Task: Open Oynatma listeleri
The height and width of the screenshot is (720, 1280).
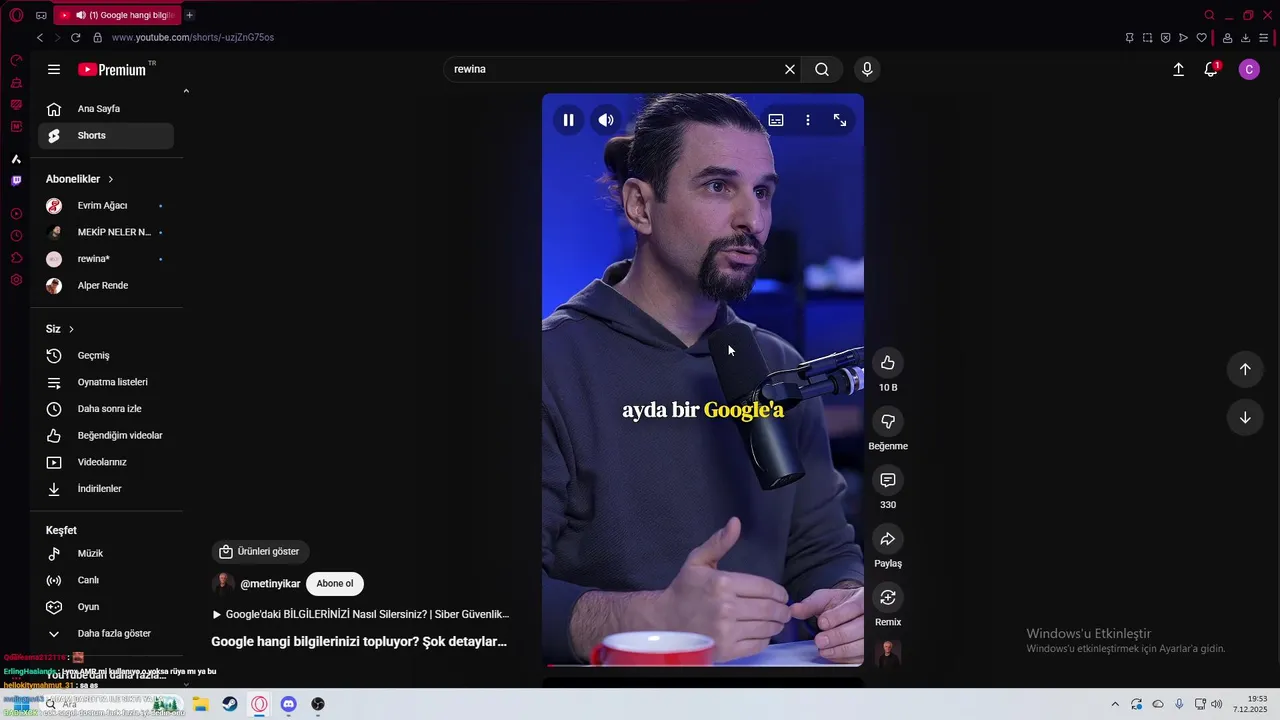Action: point(106,382)
